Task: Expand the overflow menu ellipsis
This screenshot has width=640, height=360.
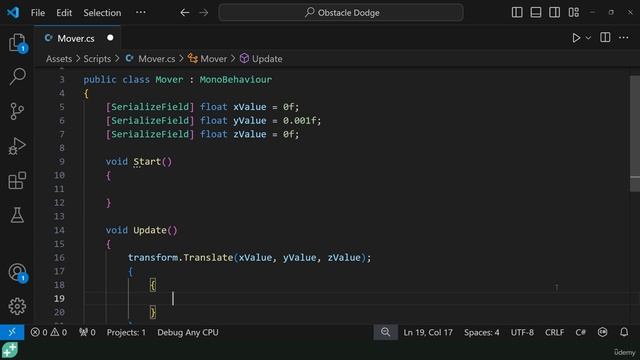Action: (140, 12)
